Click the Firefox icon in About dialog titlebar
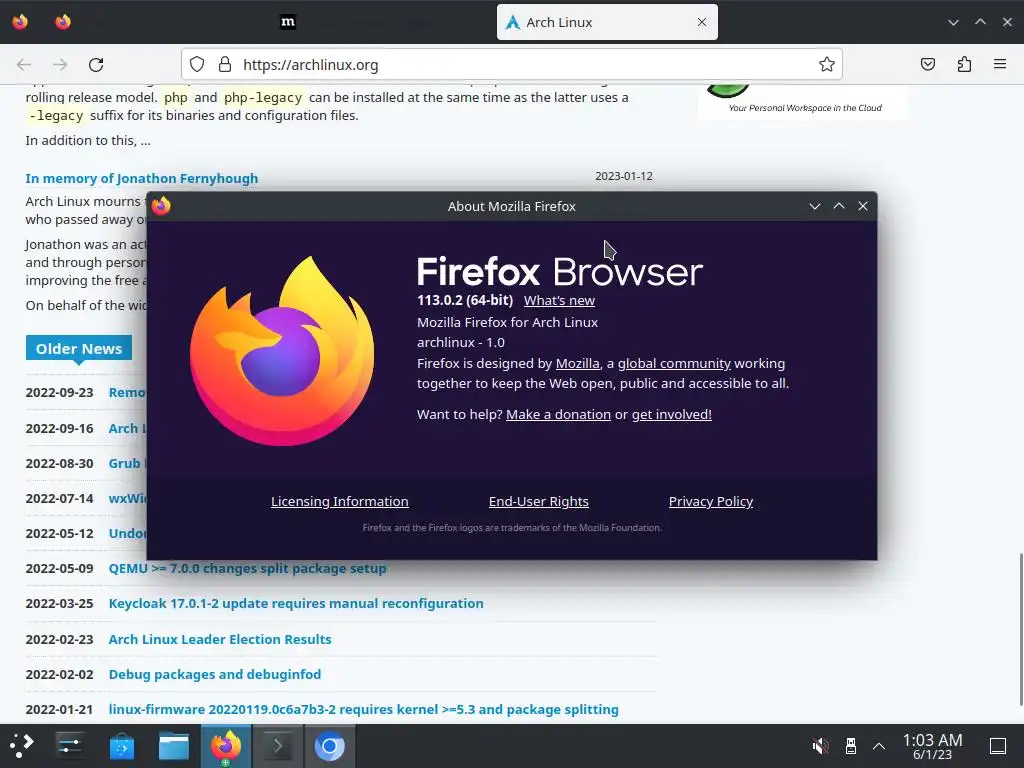Viewport: 1024px width, 768px height. point(161,206)
